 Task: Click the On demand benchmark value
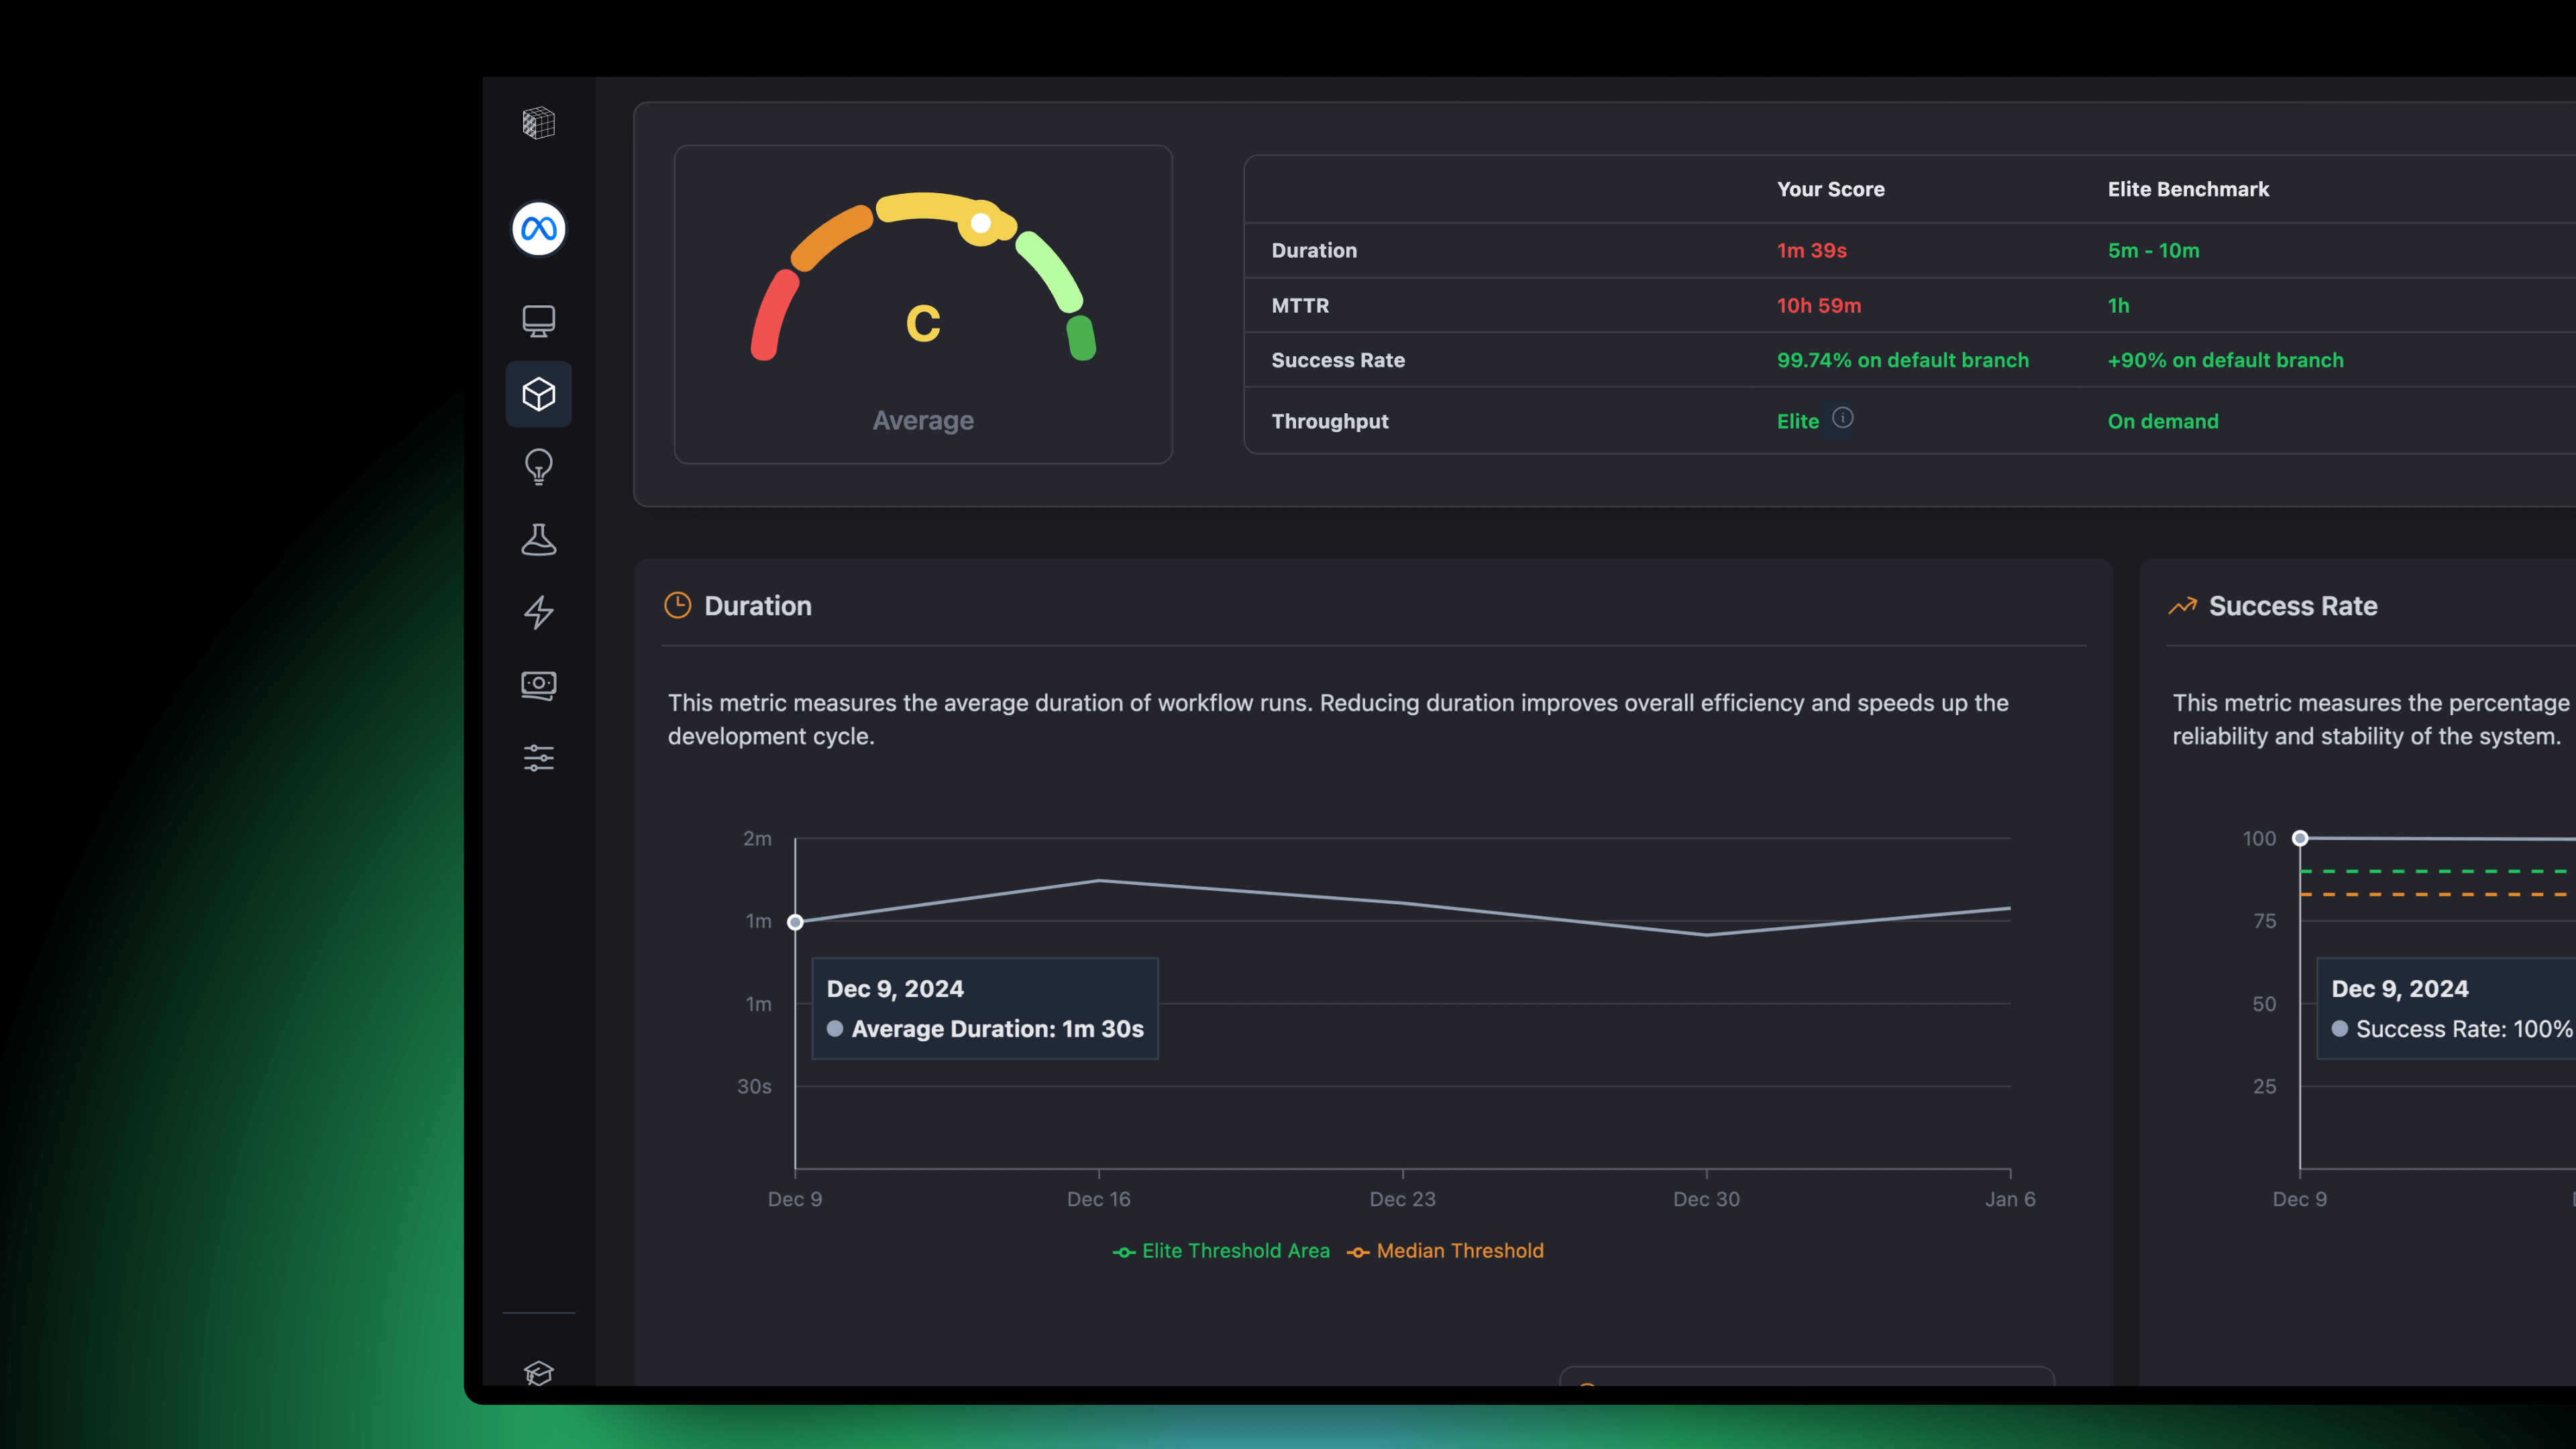(x=2162, y=421)
